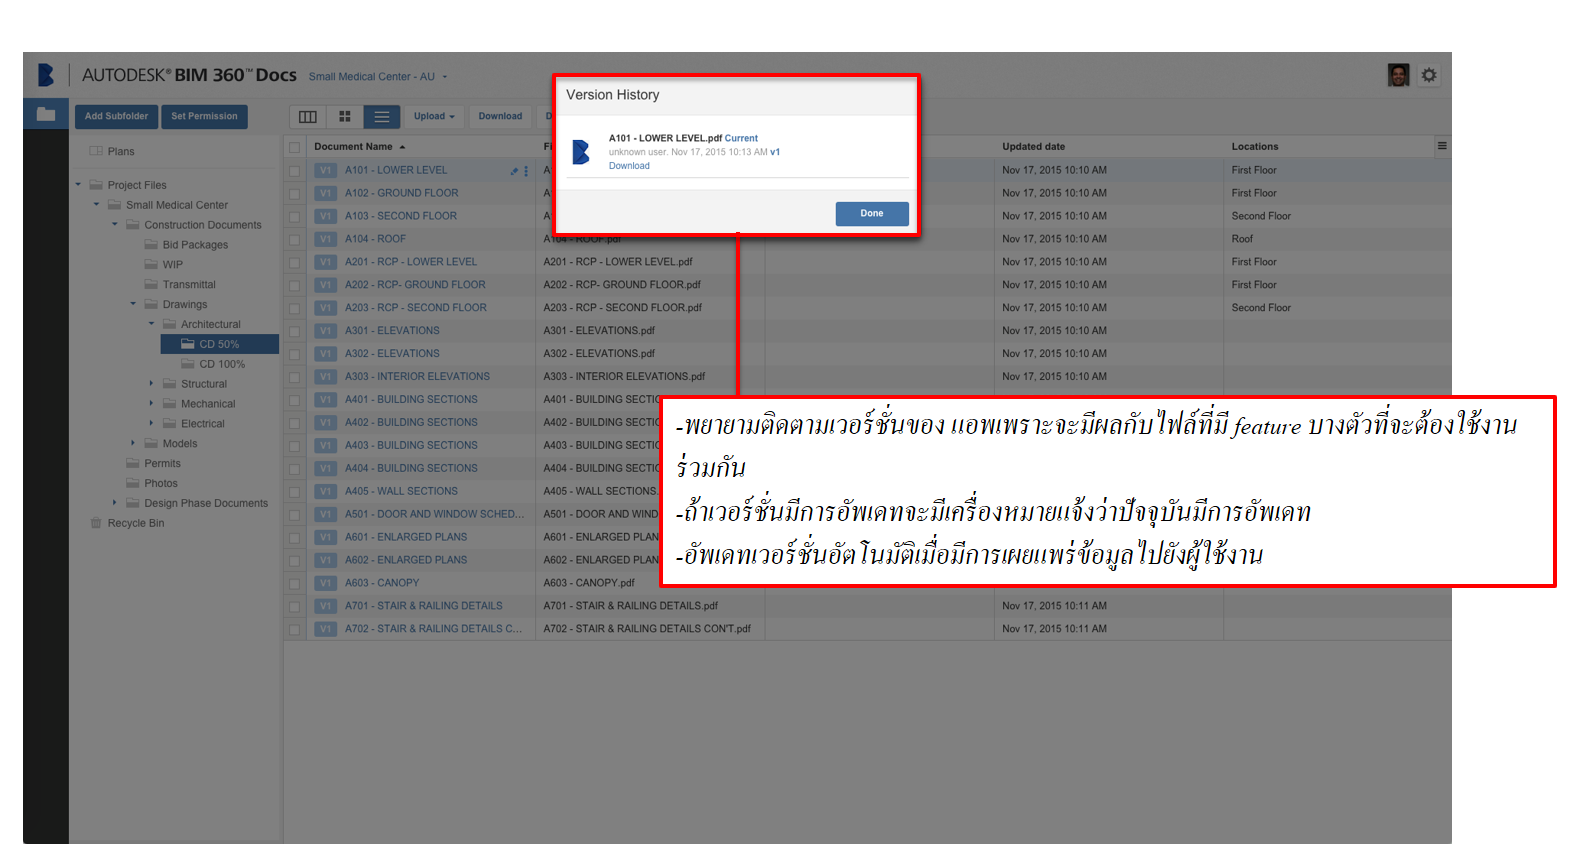Click the user profile avatar
The width and height of the screenshot is (1580, 854).
point(1399,75)
